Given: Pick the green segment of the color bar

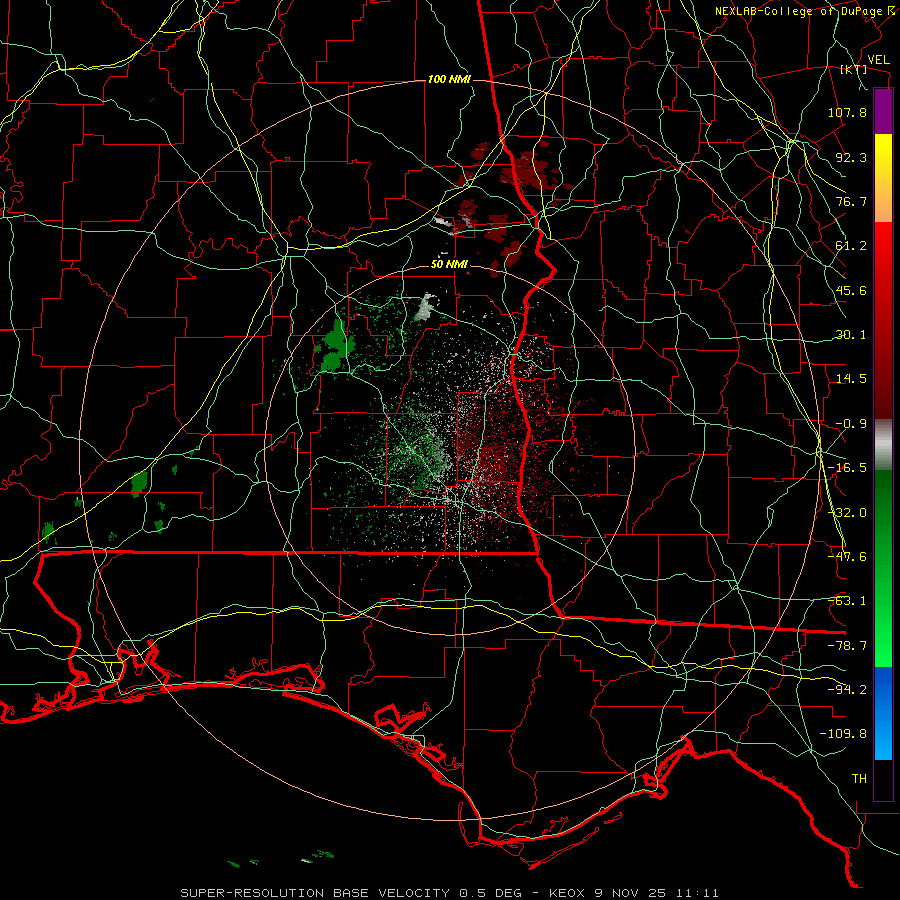Looking at the screenshot, I should [883, 568].
